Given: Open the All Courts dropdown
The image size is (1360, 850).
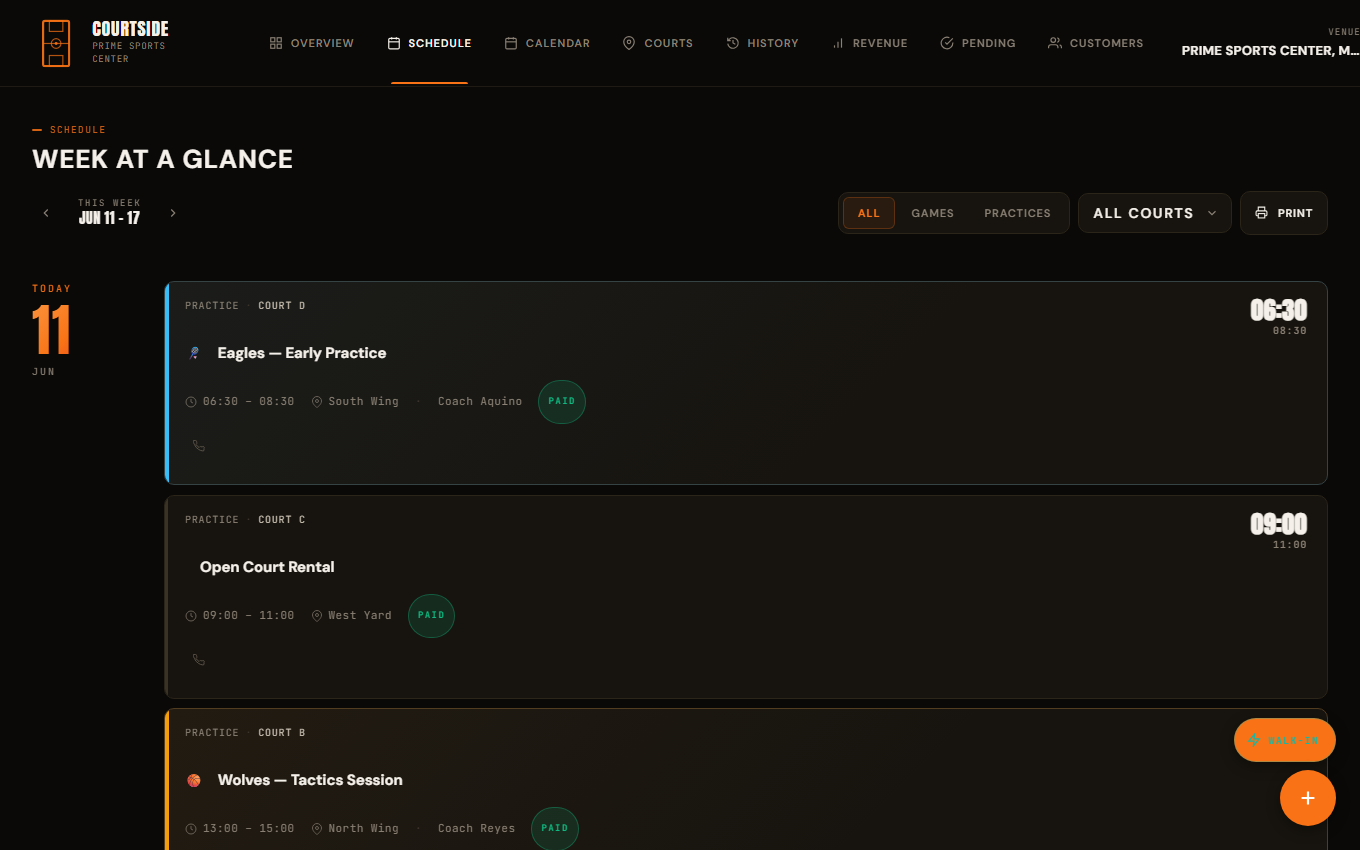Looking at the screenshot, I should (1155, 213).
